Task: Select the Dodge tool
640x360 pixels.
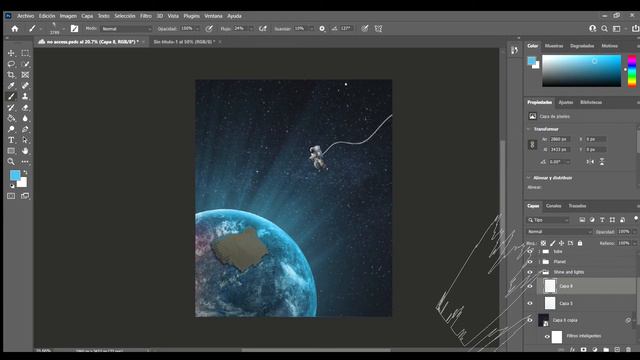Action: pyautogui.click(x=11, y=129)
